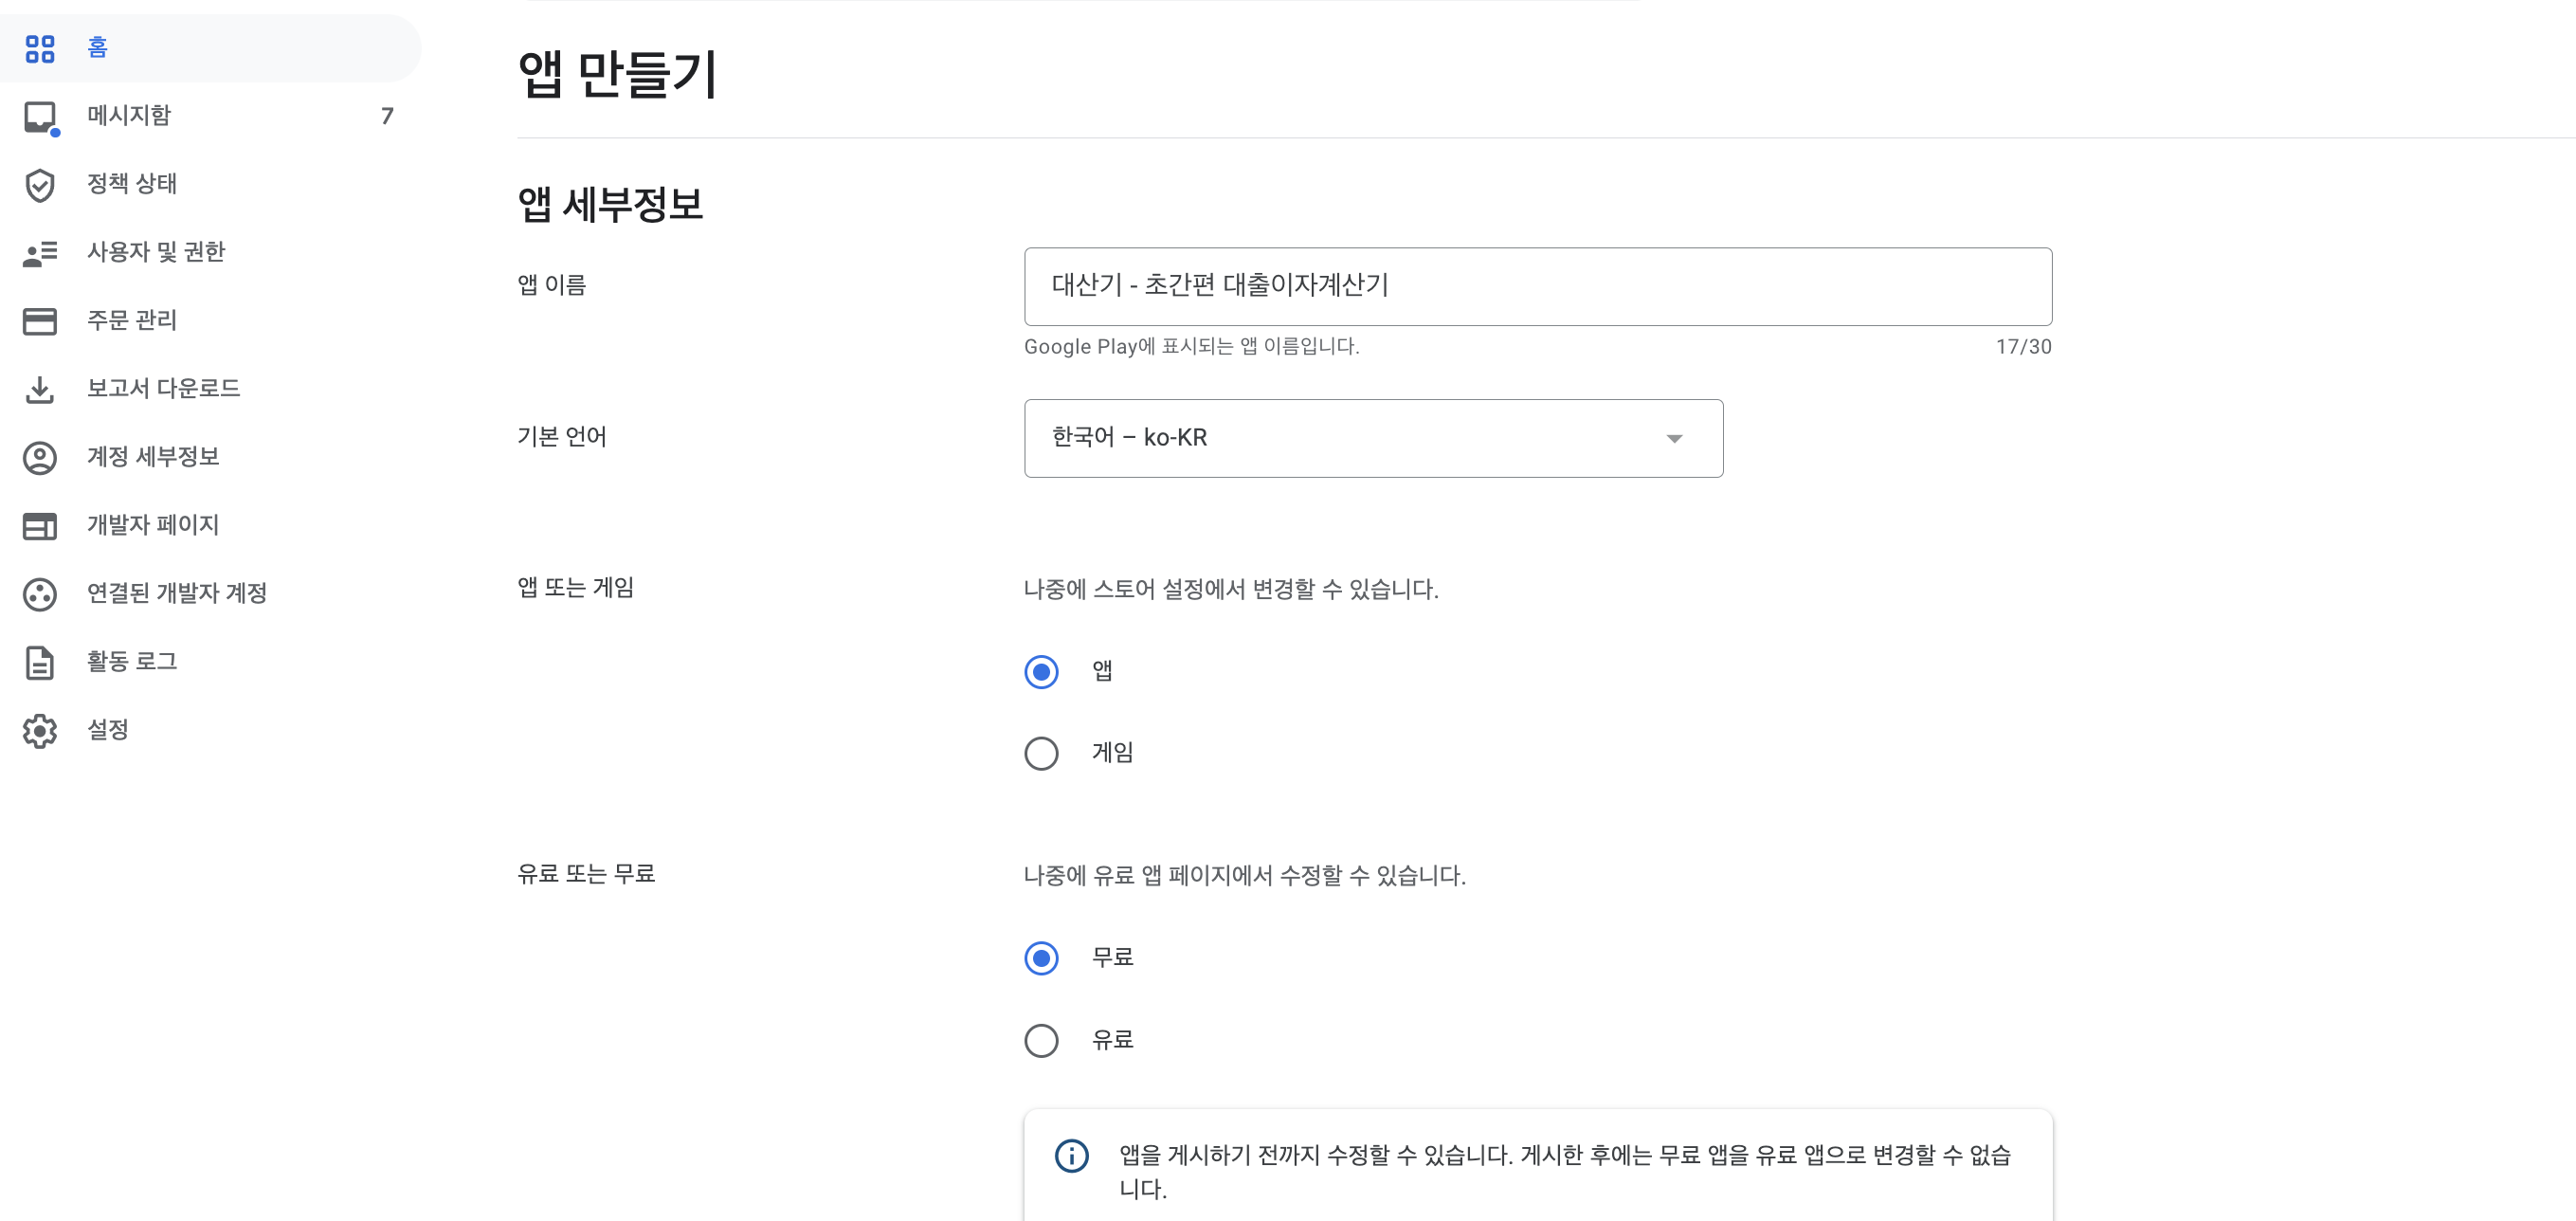Open the inbox icon for 메시지함

[40, 116]
